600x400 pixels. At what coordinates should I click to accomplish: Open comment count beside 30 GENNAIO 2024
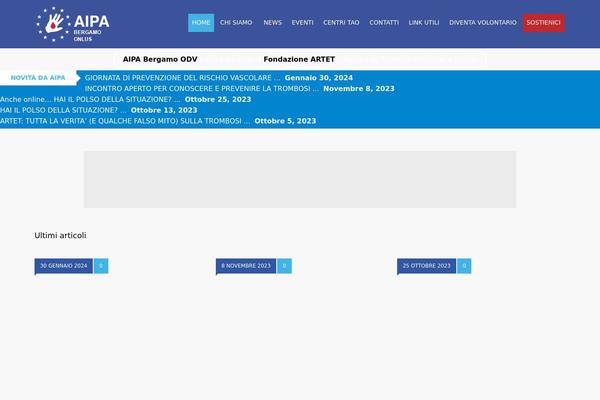click(x=101, y=266)
